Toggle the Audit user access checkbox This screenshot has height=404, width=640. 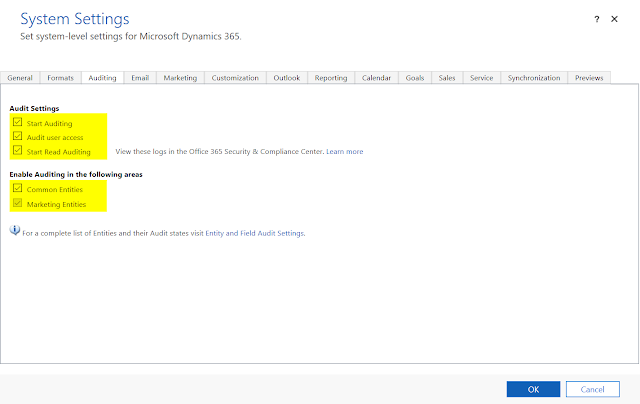(x=18, y=136)
